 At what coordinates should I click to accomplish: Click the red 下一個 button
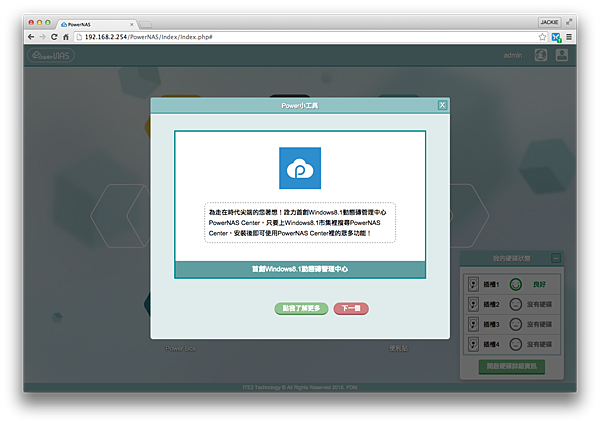(351, 308)
